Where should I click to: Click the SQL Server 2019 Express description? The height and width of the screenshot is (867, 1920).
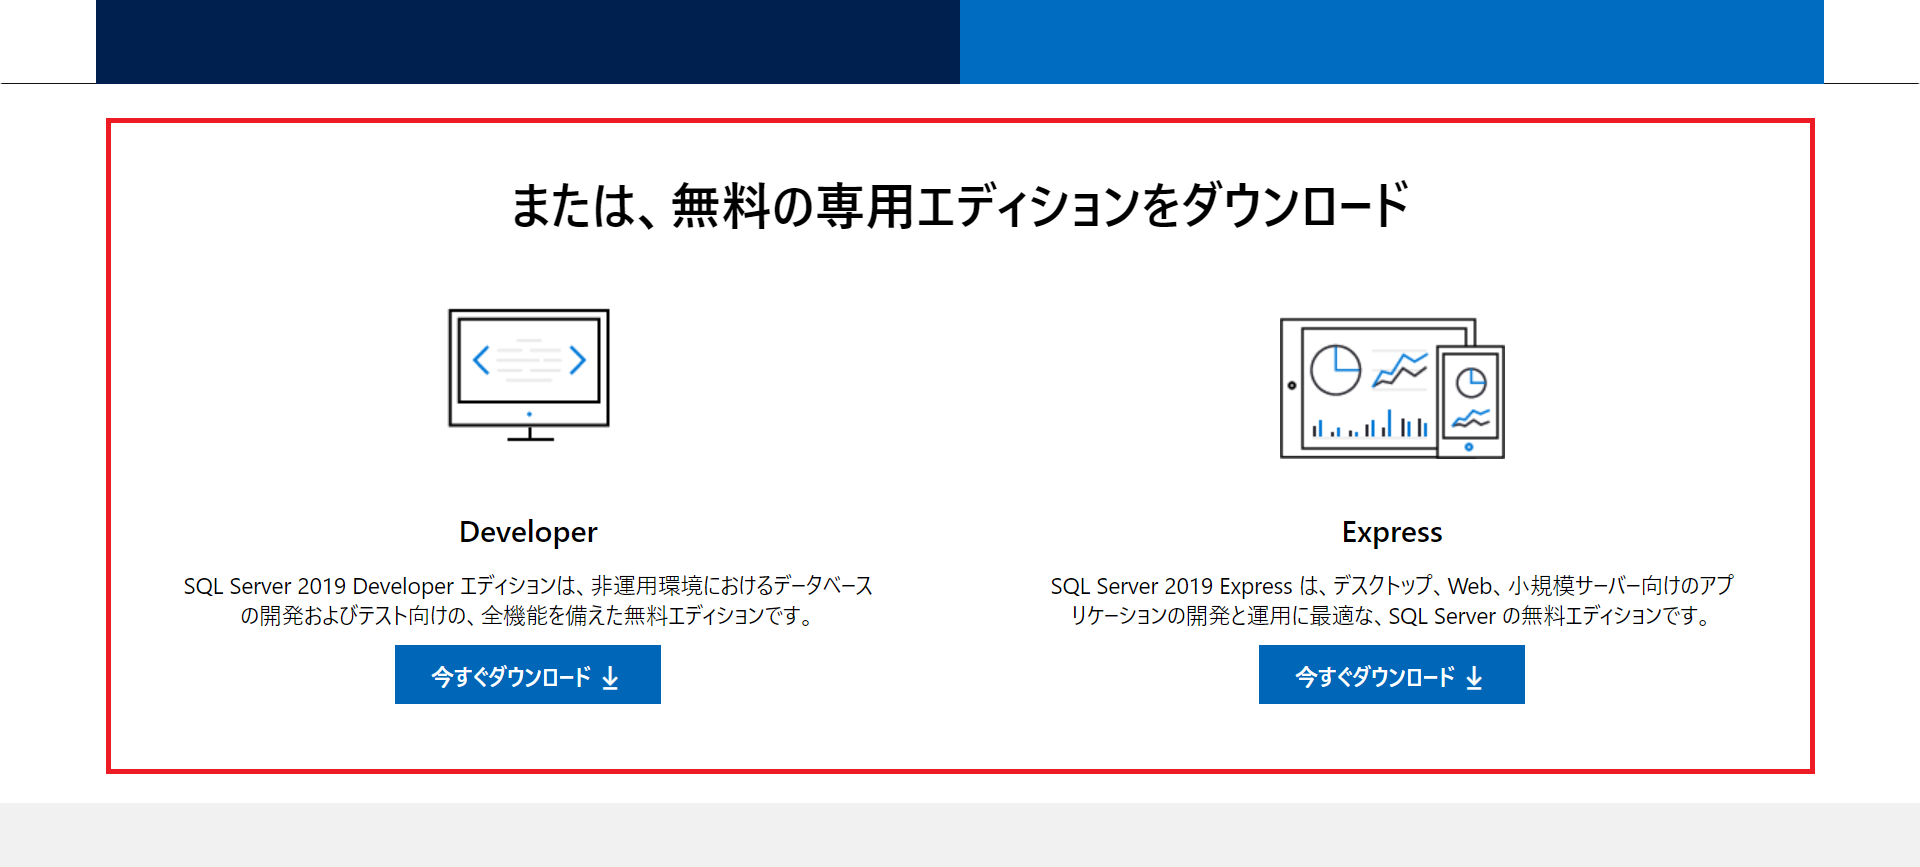[1392, 600]
